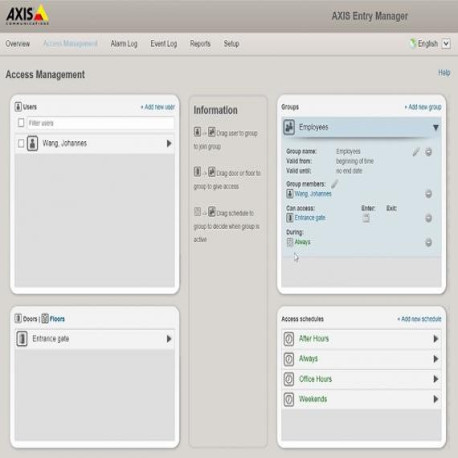This screenshot has width=458, height=458.
Task: Expand the Wang, Johannes user row
Action: coord(169,144)
